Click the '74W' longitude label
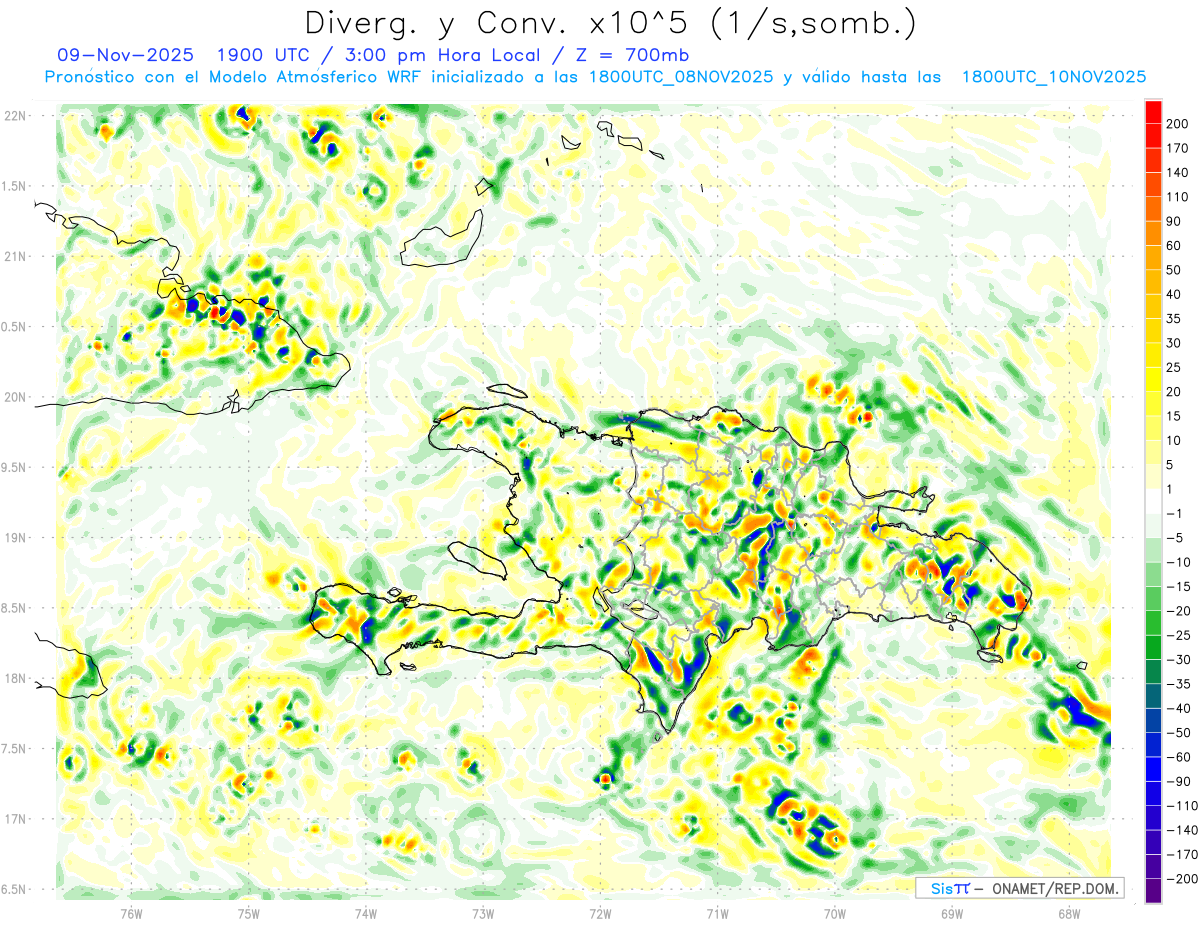 [x=366, y=913]
